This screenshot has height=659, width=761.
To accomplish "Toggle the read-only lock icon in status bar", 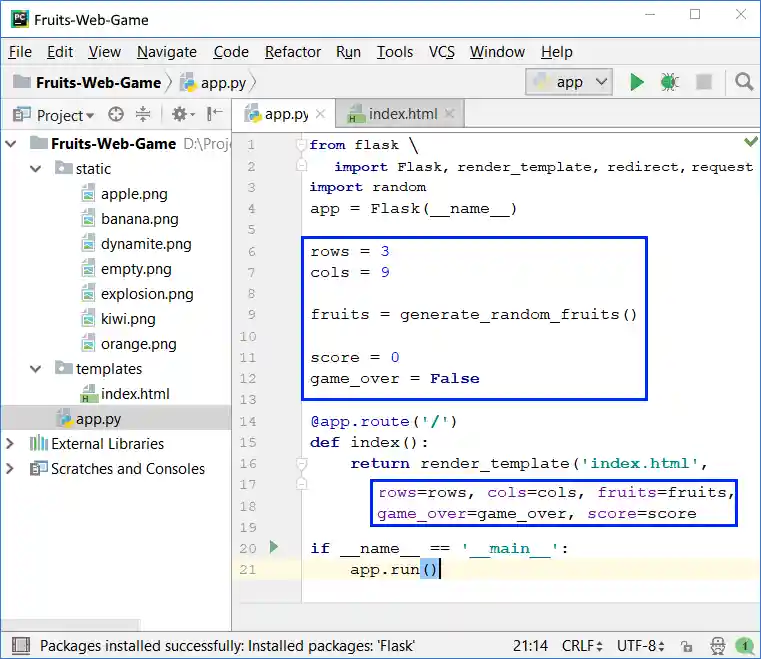I will pyautogui.click(x=689, y=646).
